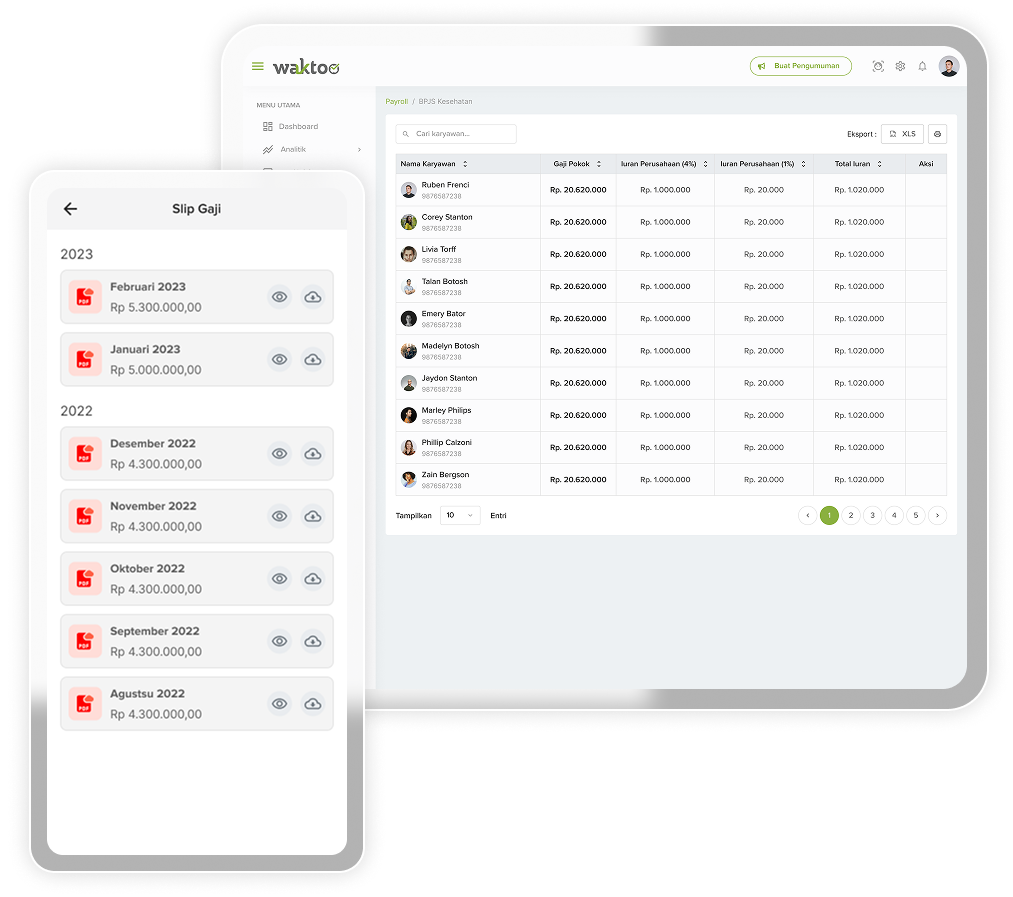The width and height of the screenshot is (1013, 897).
Task: Export the table via XLS button
Action: pyautogui.click(x=902, y=134)
